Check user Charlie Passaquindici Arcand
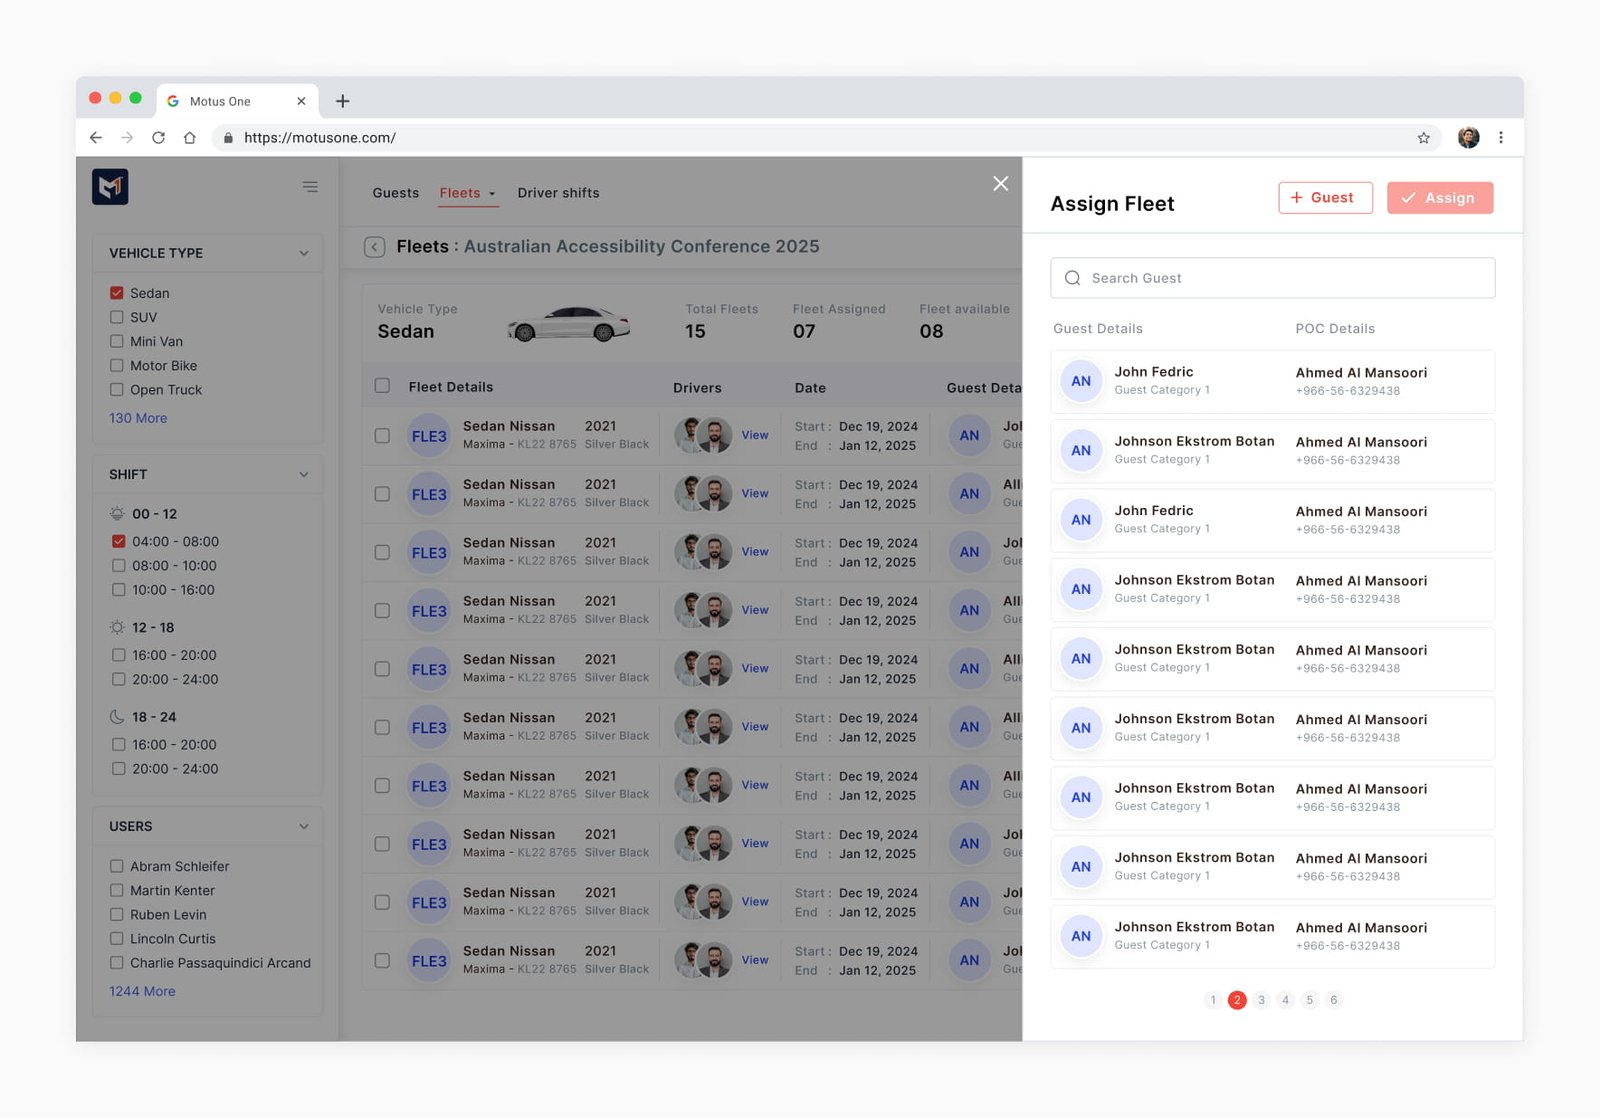 [x=117, y=963]
